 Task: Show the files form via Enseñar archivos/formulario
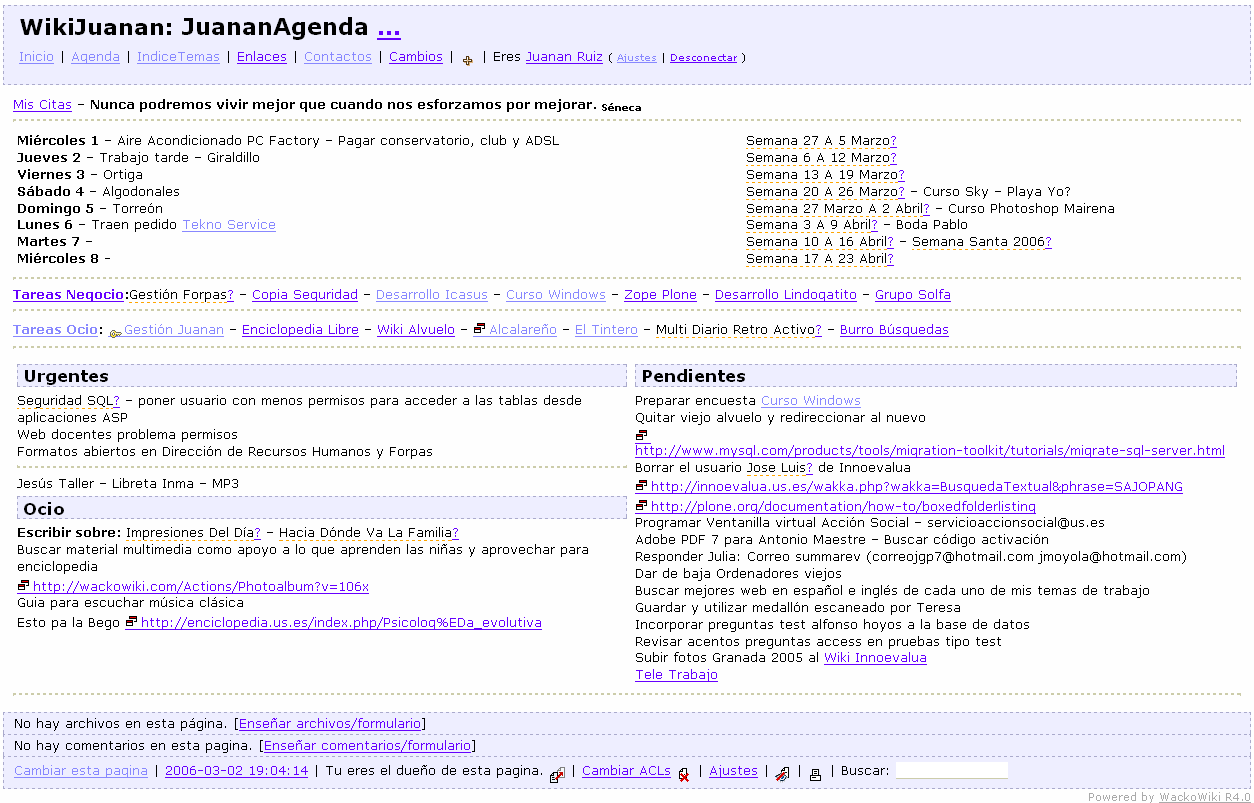330,723
